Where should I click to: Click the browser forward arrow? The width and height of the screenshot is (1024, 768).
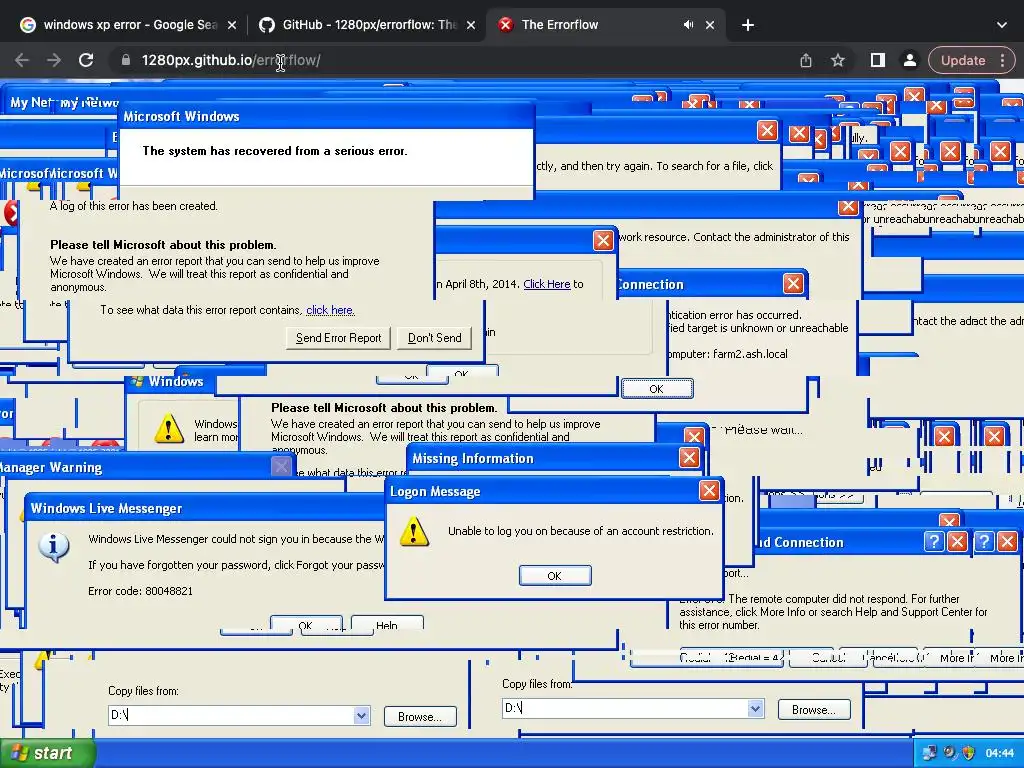coord(54,60)
